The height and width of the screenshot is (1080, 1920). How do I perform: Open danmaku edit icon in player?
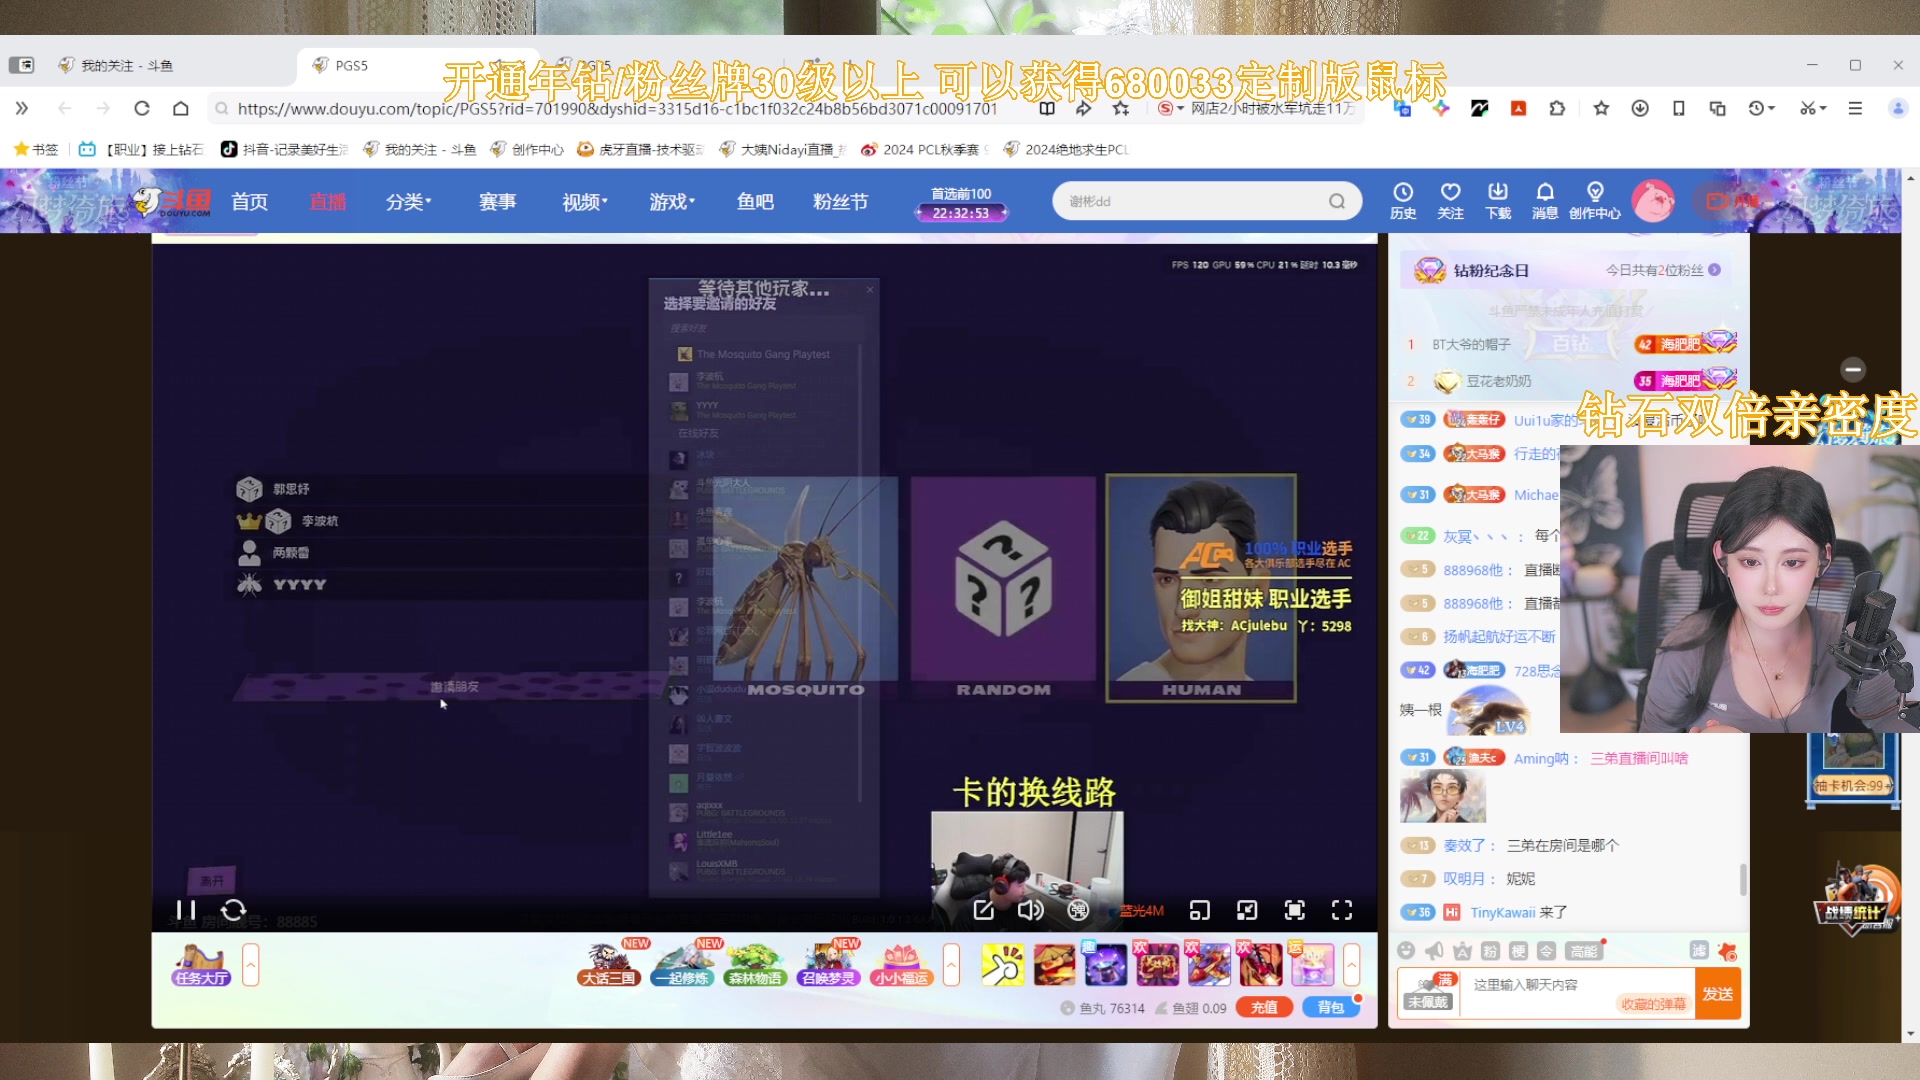point(983,910)
